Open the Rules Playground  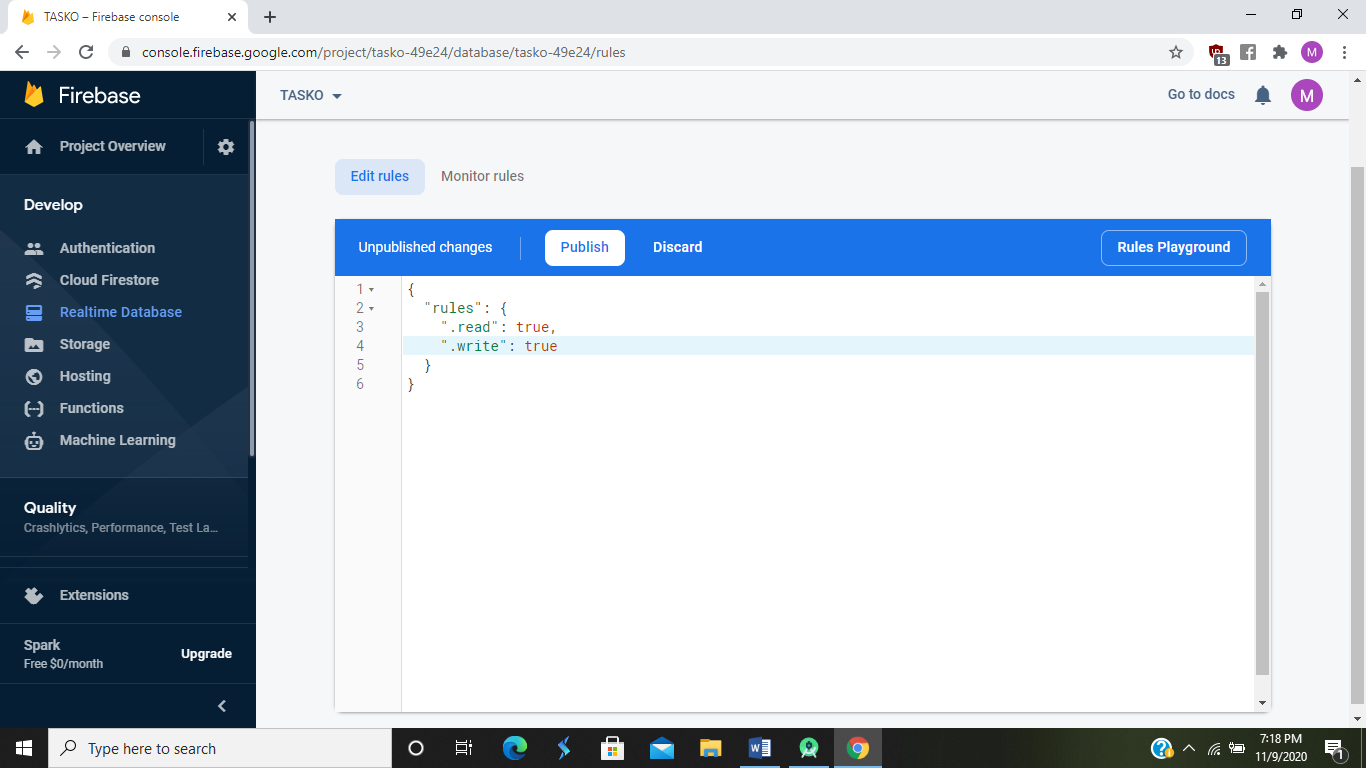[1173, 247]
